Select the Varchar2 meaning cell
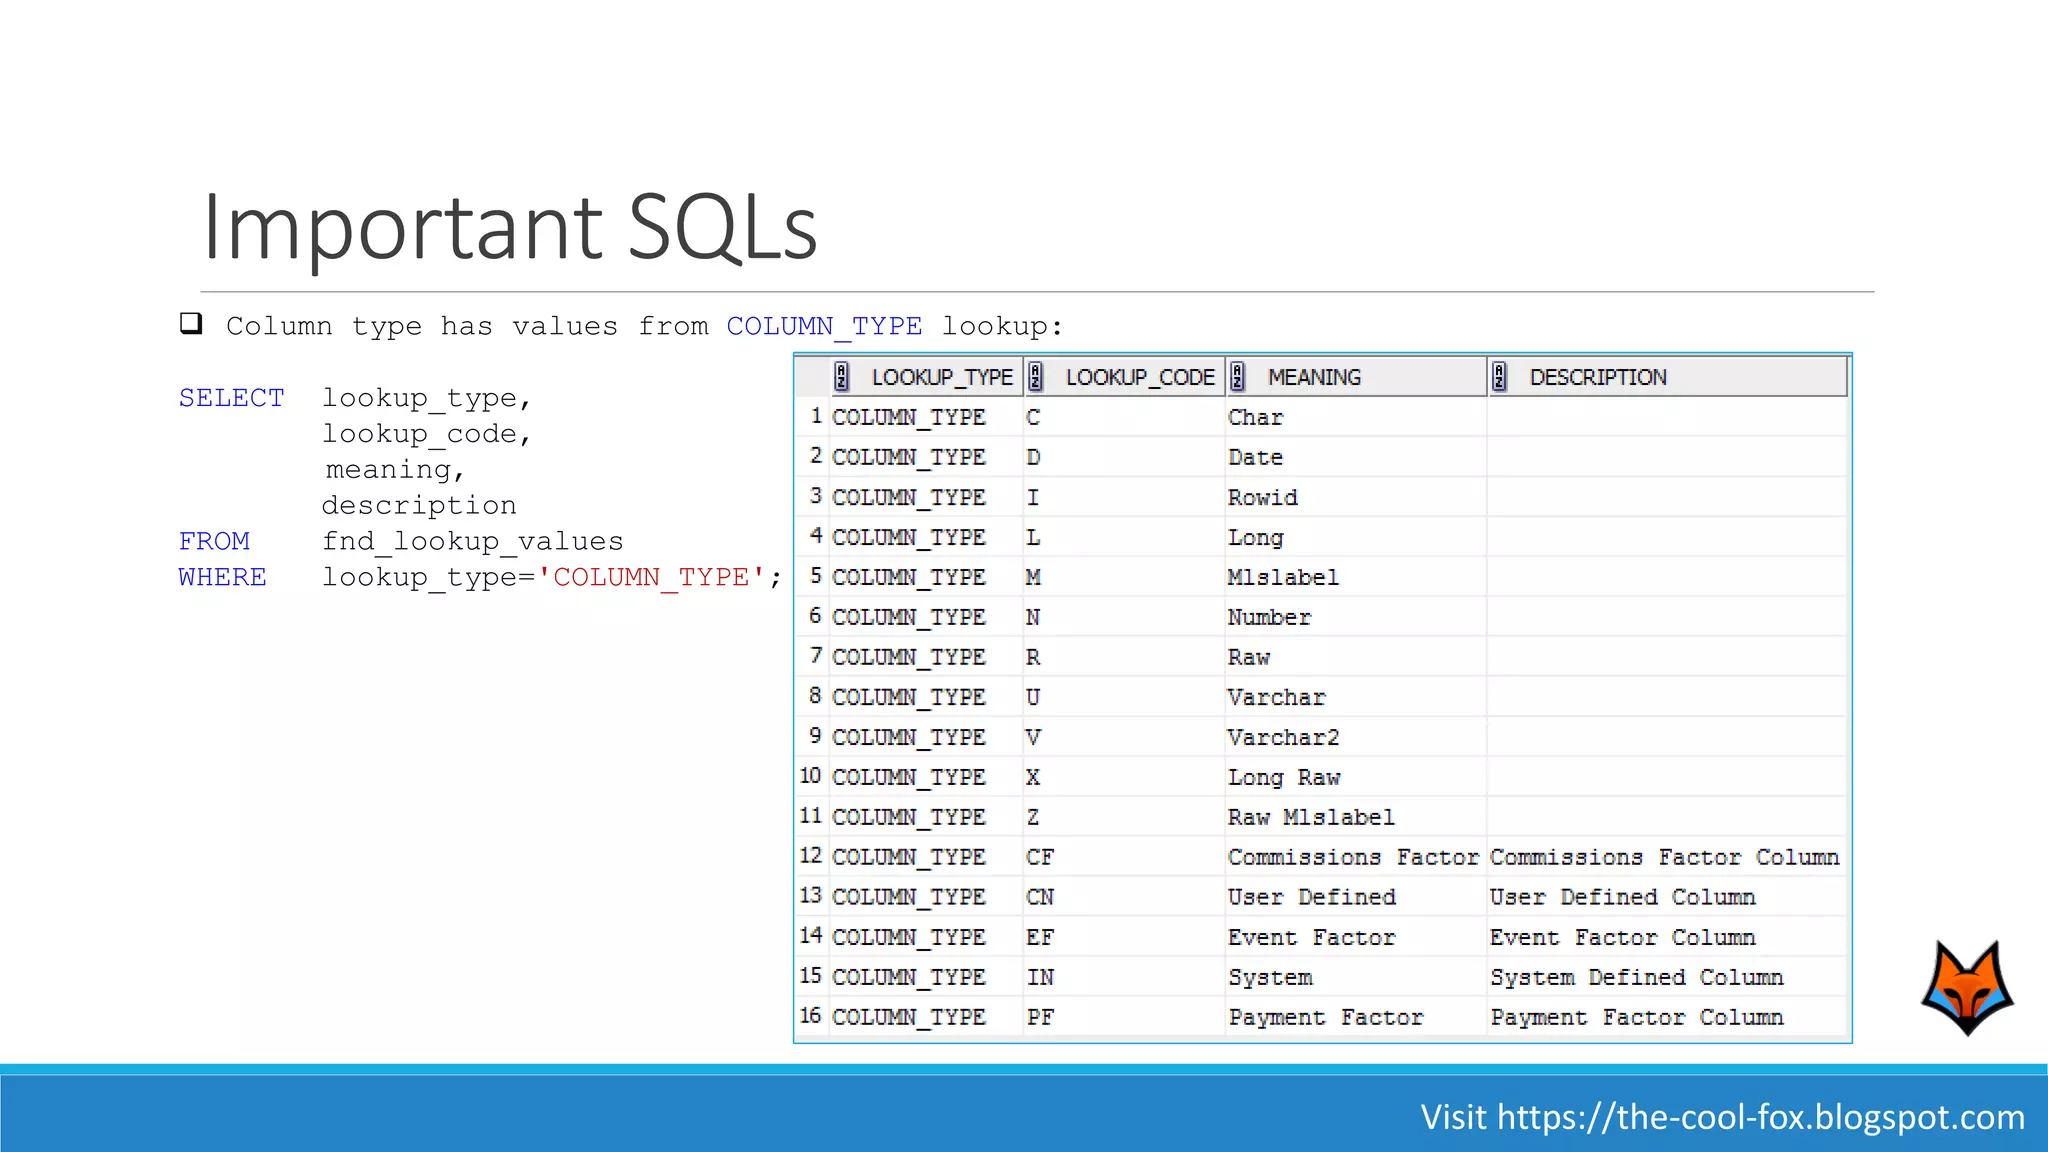The height and width of the screenshot is (1152, 2048). pyautogui.click(x=1283, y=737)
